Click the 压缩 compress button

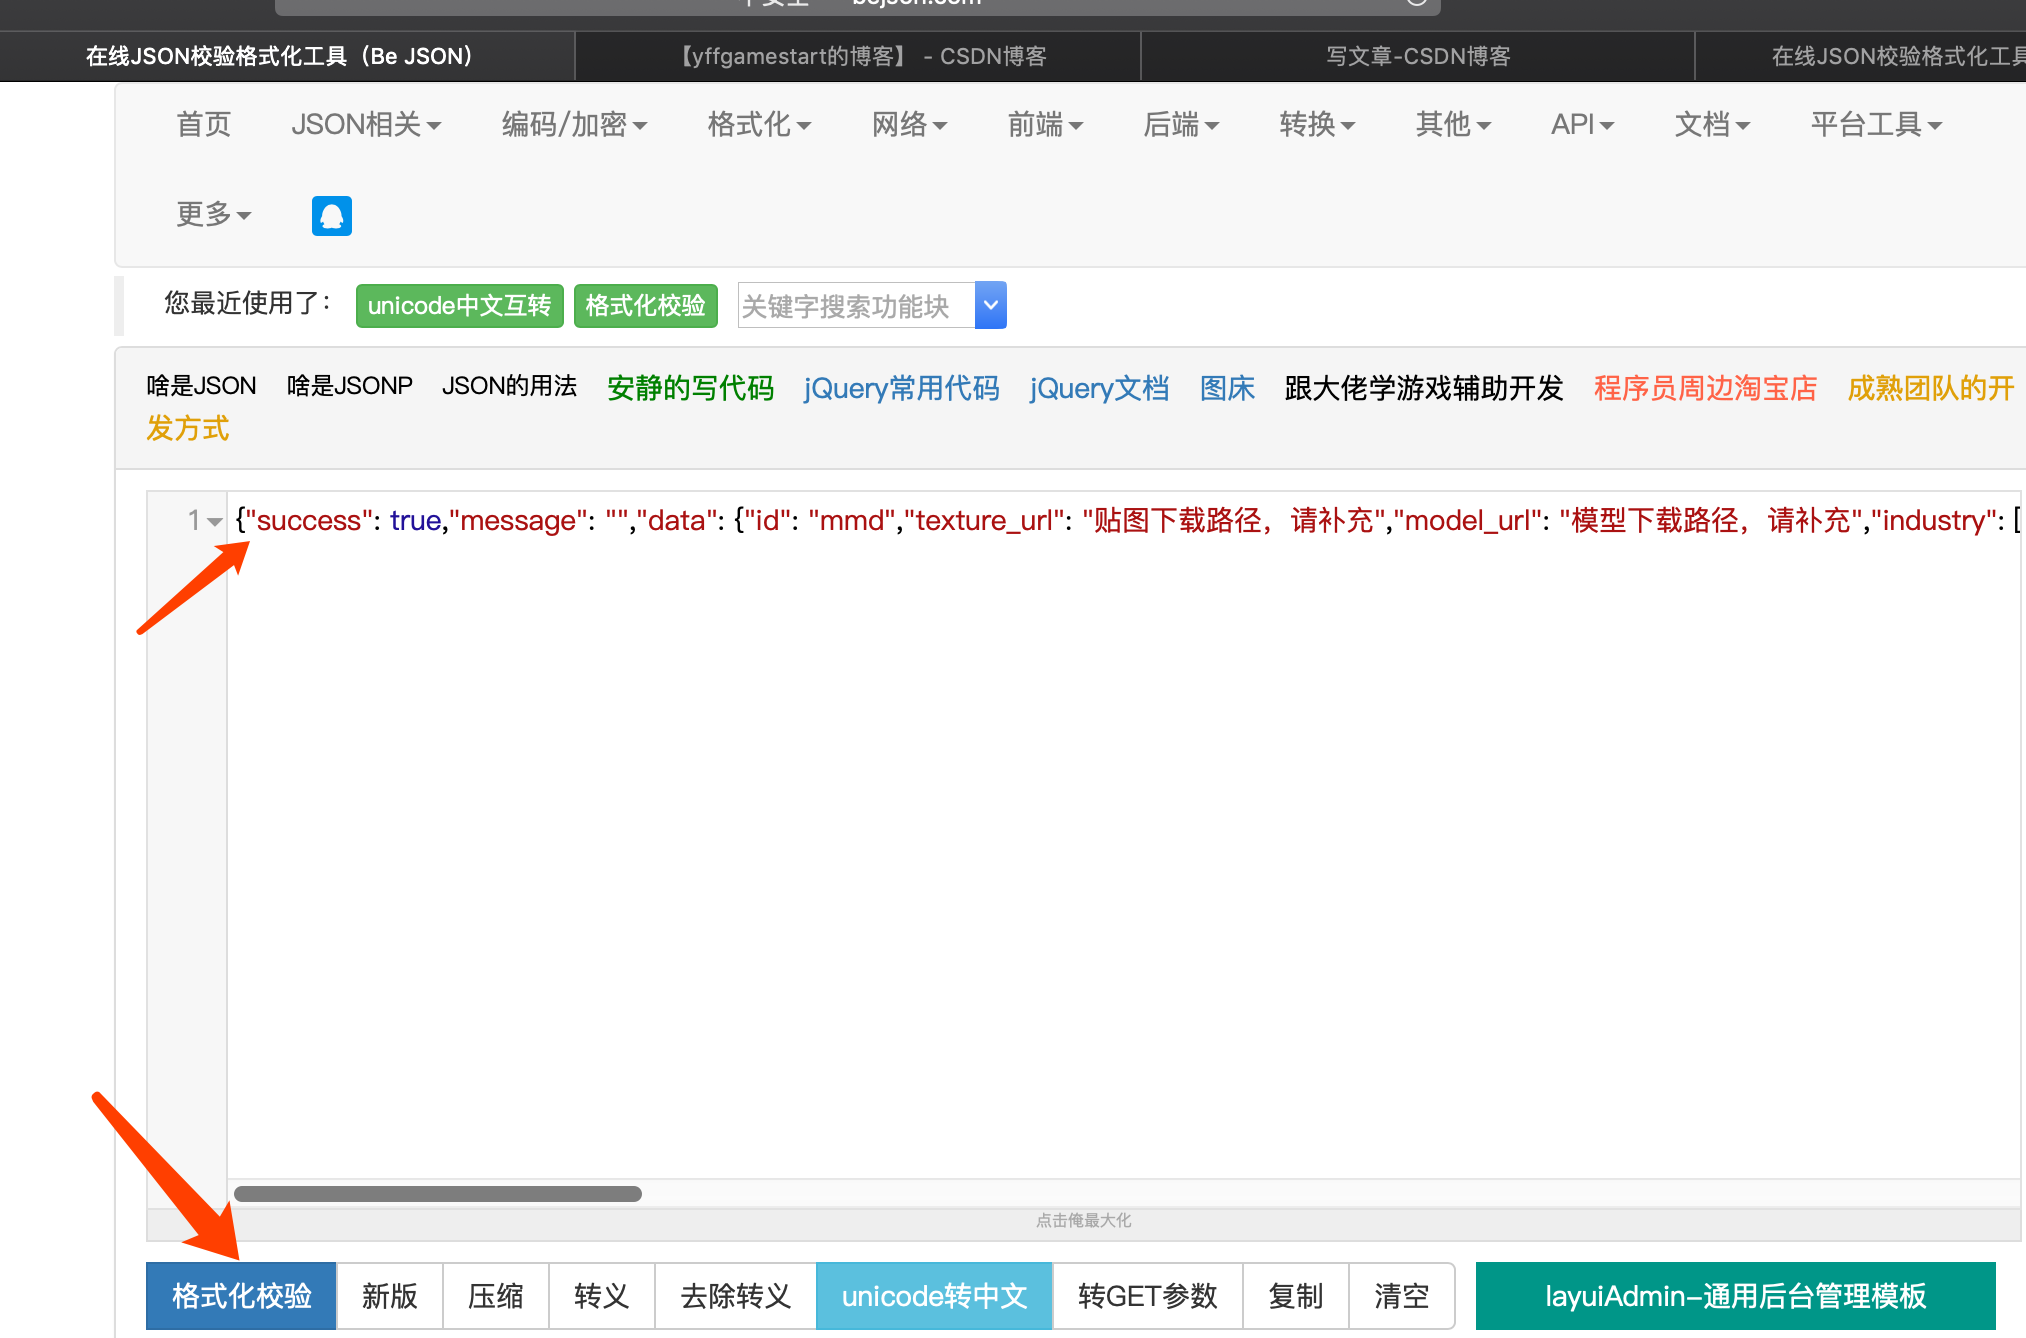point(495,1296)
